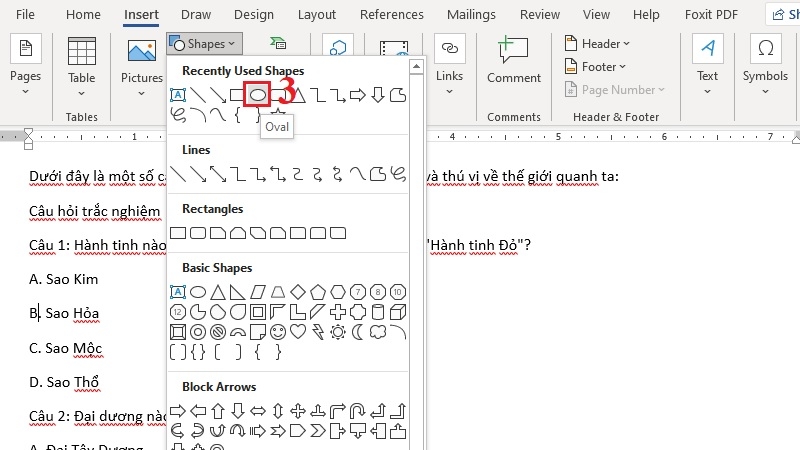The image size is (800, 450).
Task: Select the Right Arrow in Block Arrows
Action: pos(178,411)
